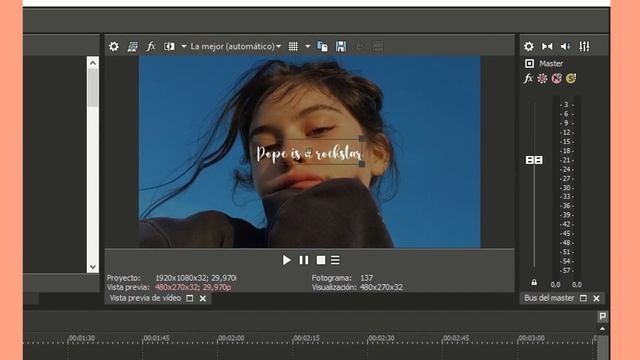This screenshot has width=640, height=360.
Task: Click the Master bus output square icon
Action: (x=529, y=63)
